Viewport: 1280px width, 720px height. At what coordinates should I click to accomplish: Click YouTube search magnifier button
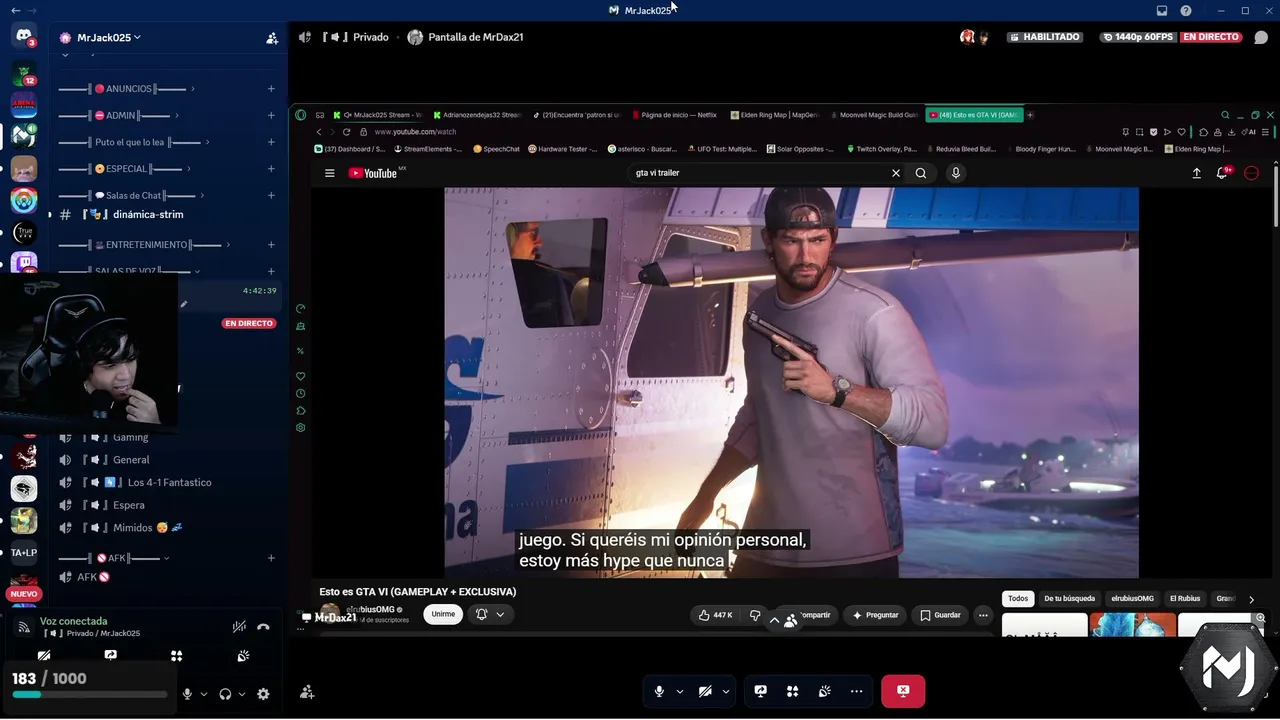[x=921, y=173]
